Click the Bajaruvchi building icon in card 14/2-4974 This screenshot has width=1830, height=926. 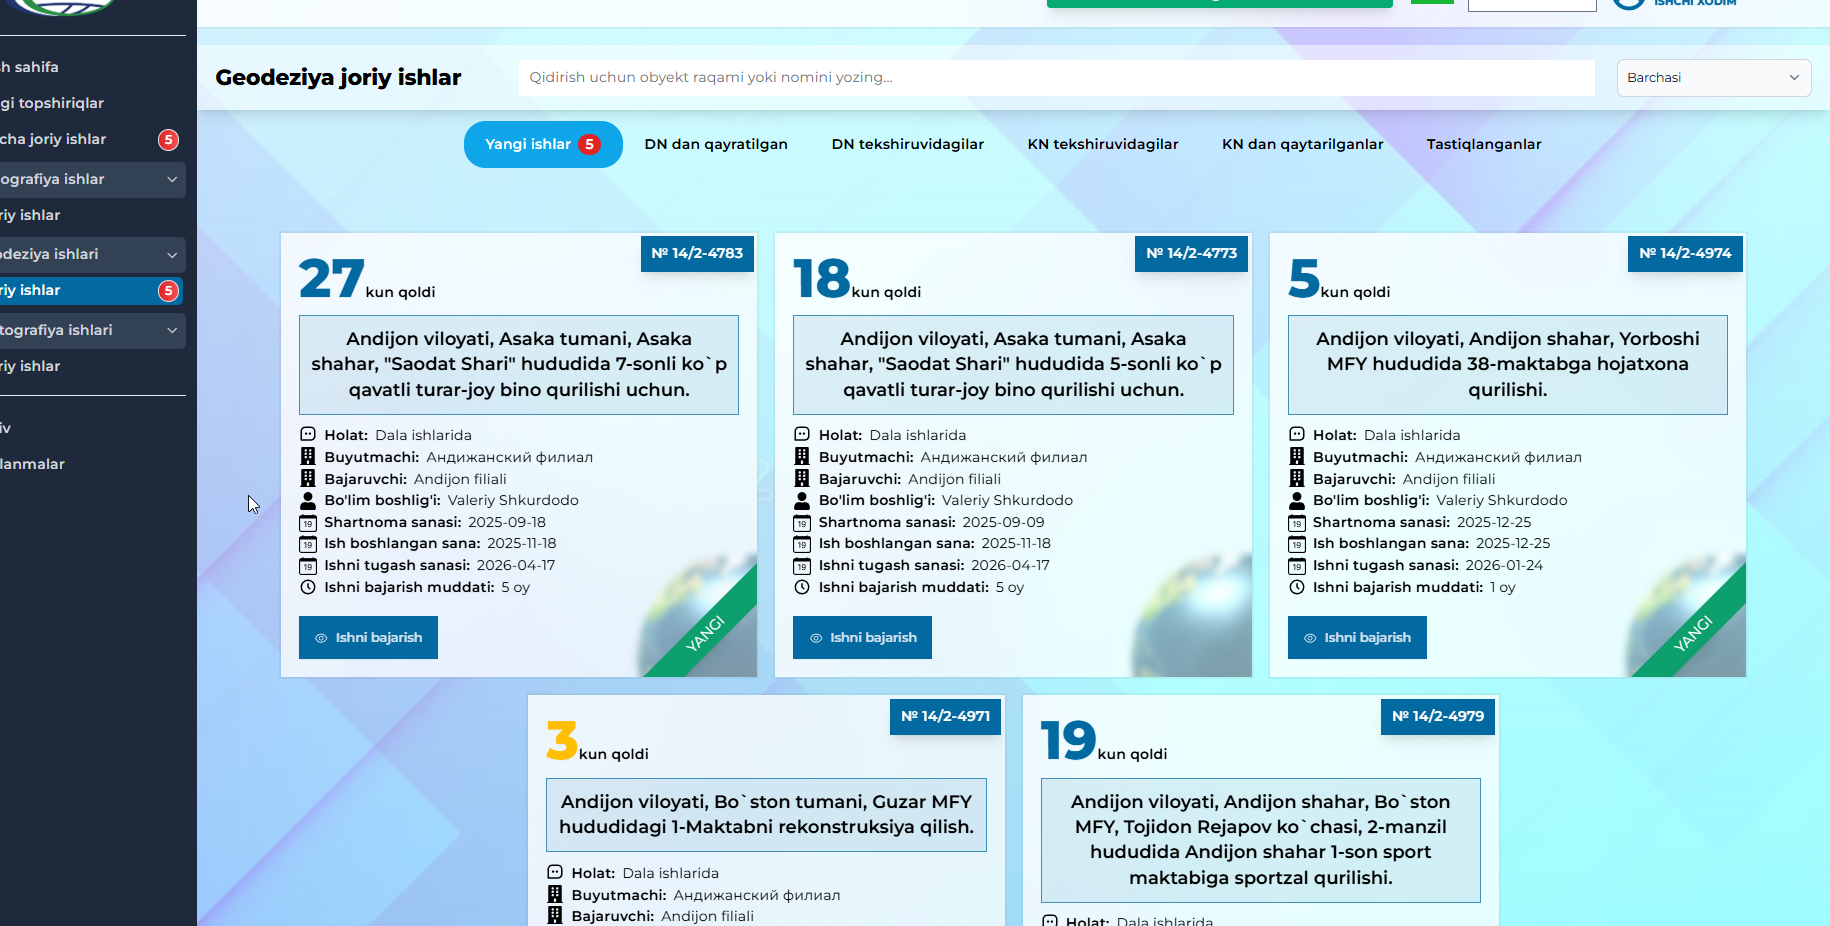point(1297,479)
